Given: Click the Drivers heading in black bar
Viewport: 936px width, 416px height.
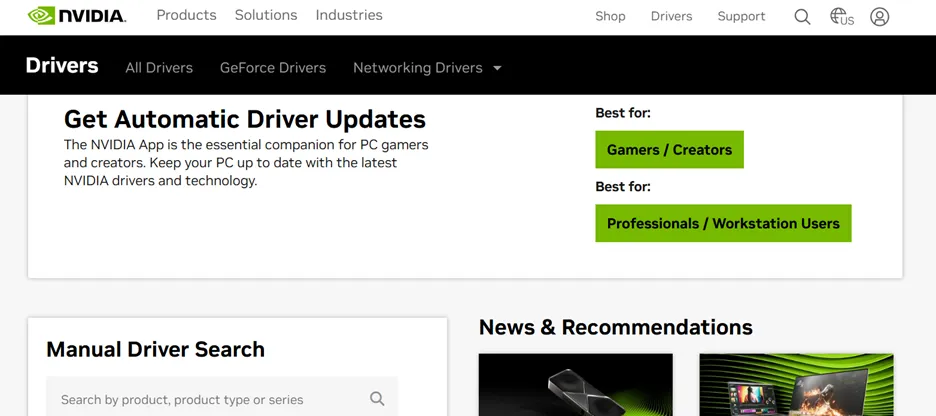Looking at the screenshot, I should (61, 66).
